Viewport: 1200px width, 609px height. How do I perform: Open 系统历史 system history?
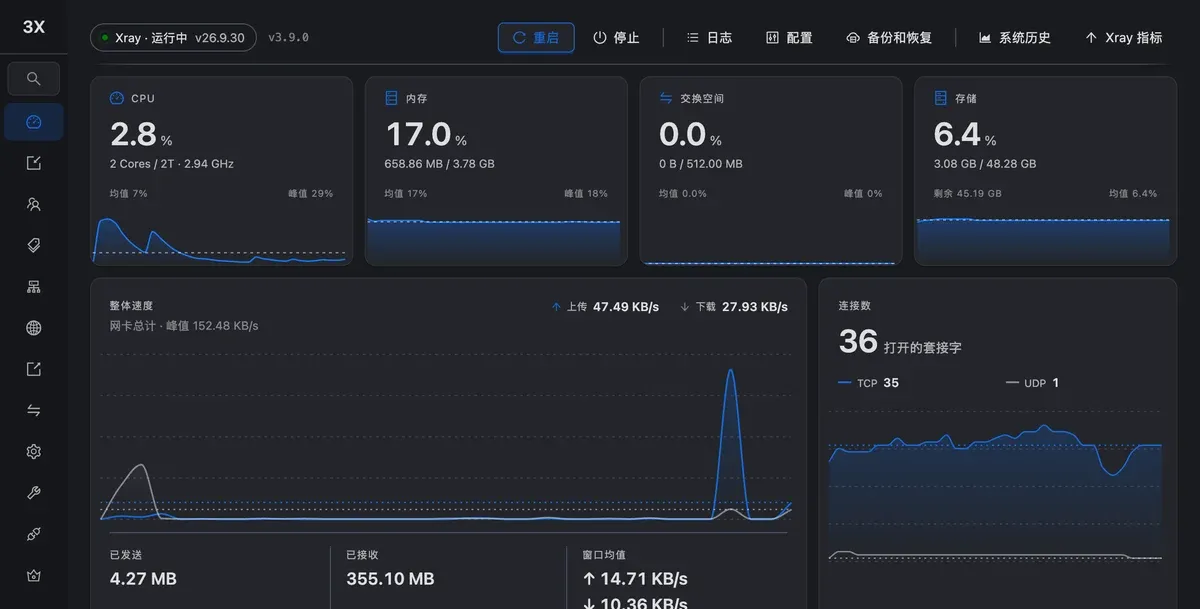[1015, 38]
